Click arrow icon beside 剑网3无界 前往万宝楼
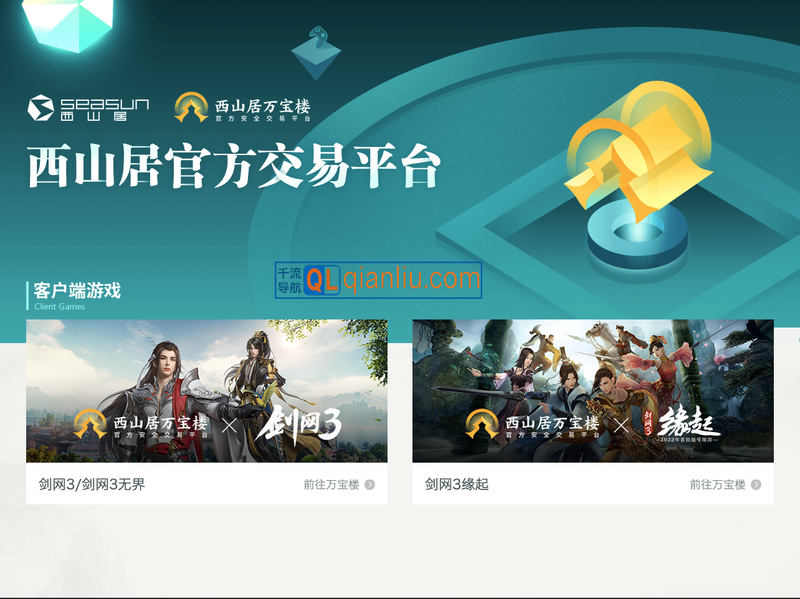This screenshot has height=599, width=800. [x=370, y=485]
